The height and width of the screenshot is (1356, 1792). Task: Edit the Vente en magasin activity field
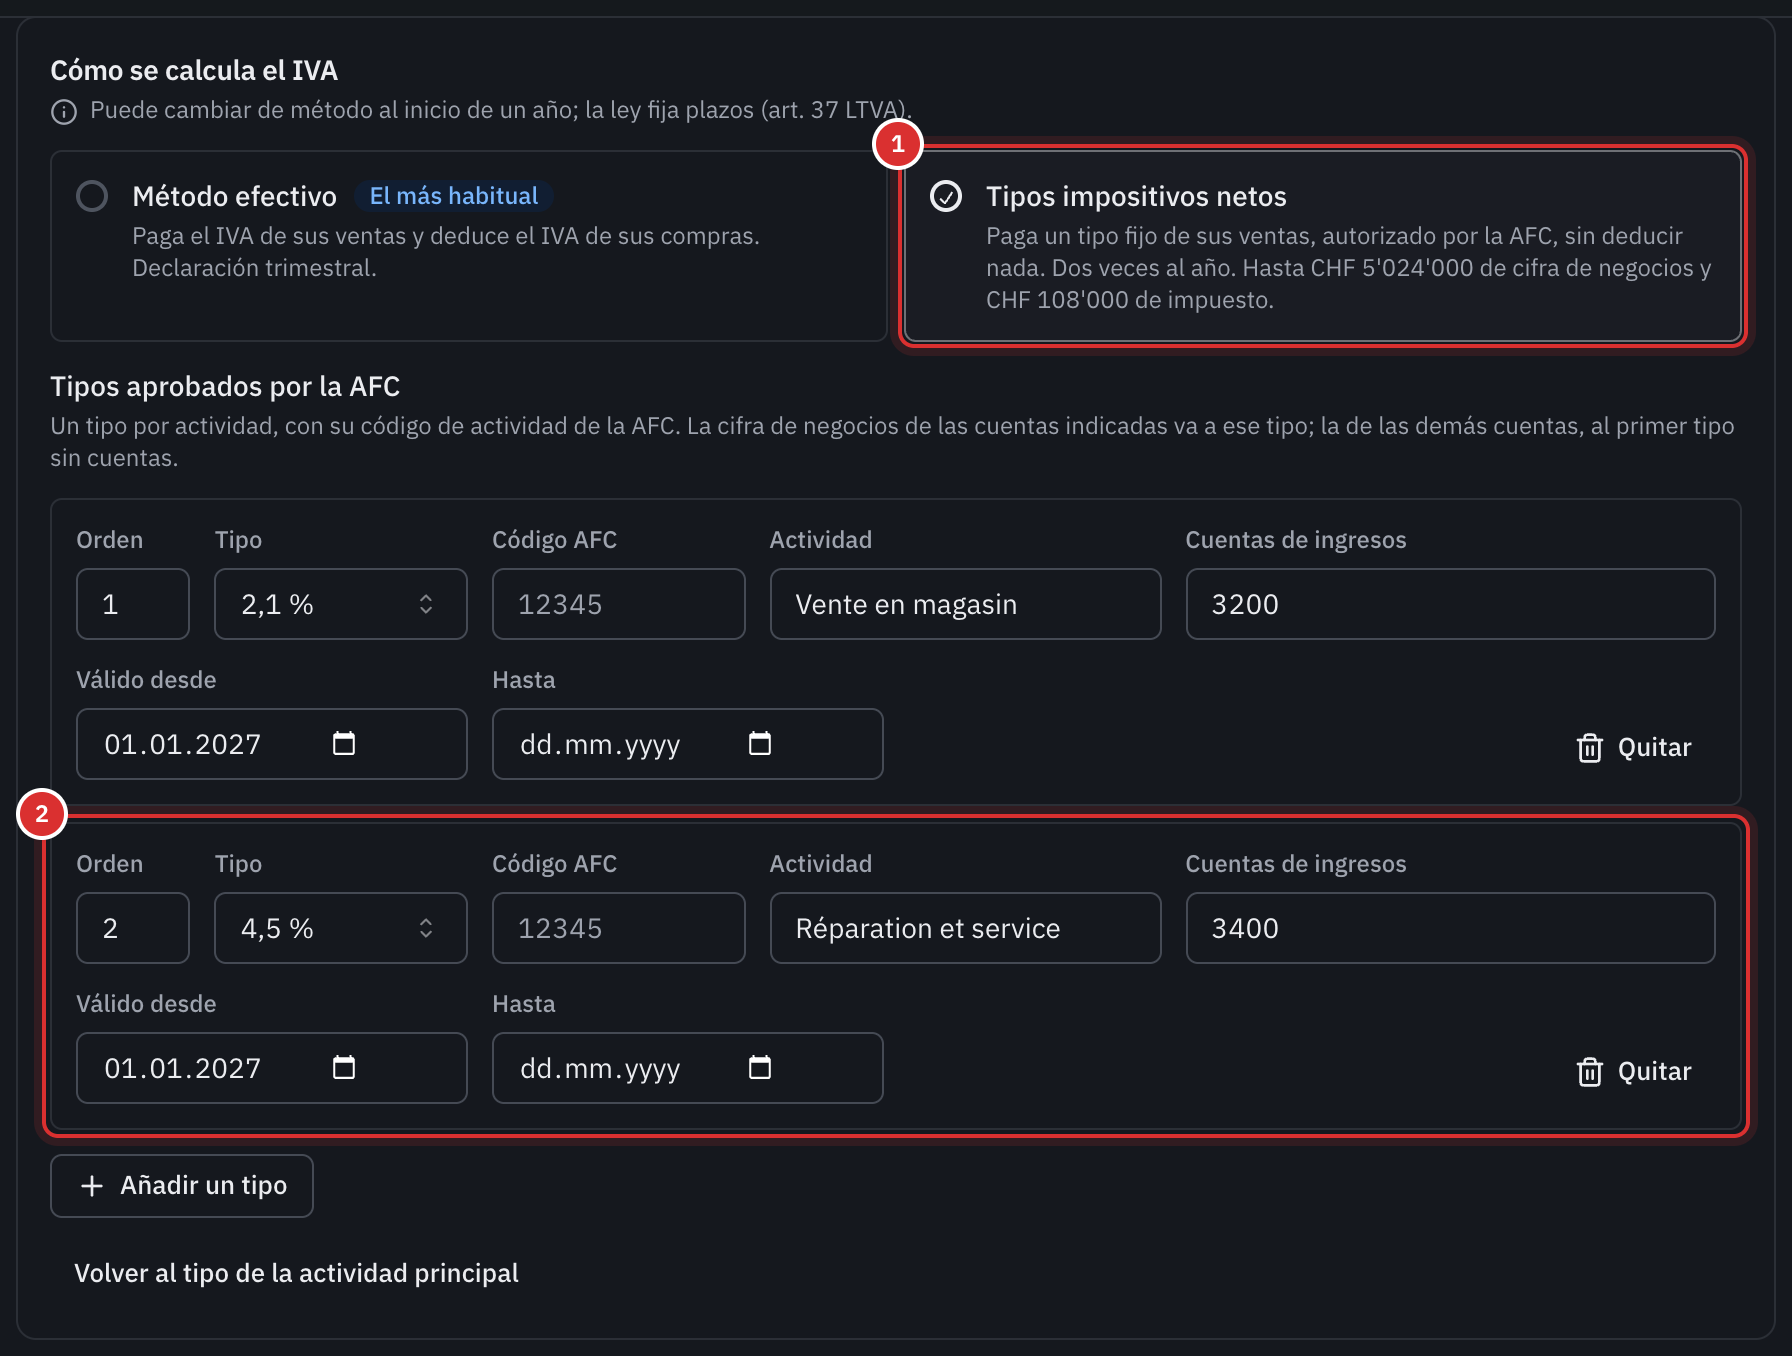965,604
